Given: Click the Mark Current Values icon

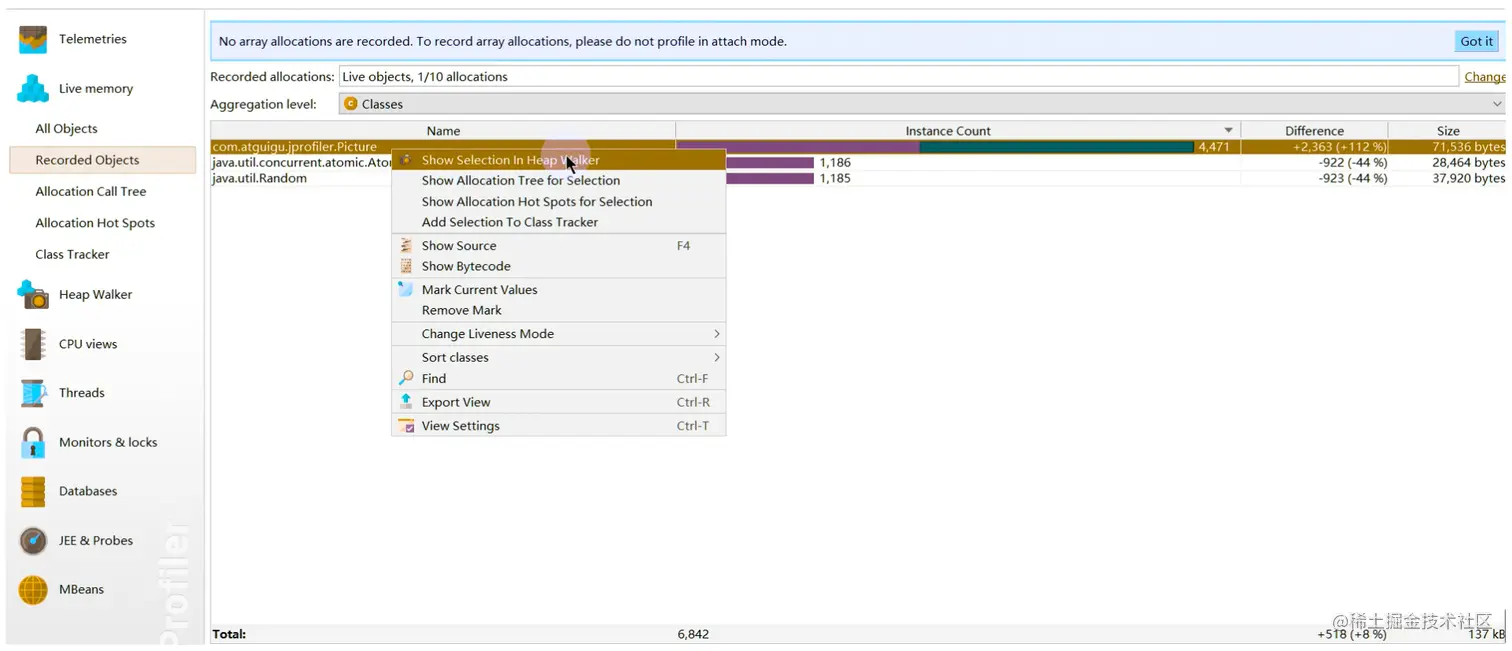Looking at the screenshot, I should (x=406, y=290).
